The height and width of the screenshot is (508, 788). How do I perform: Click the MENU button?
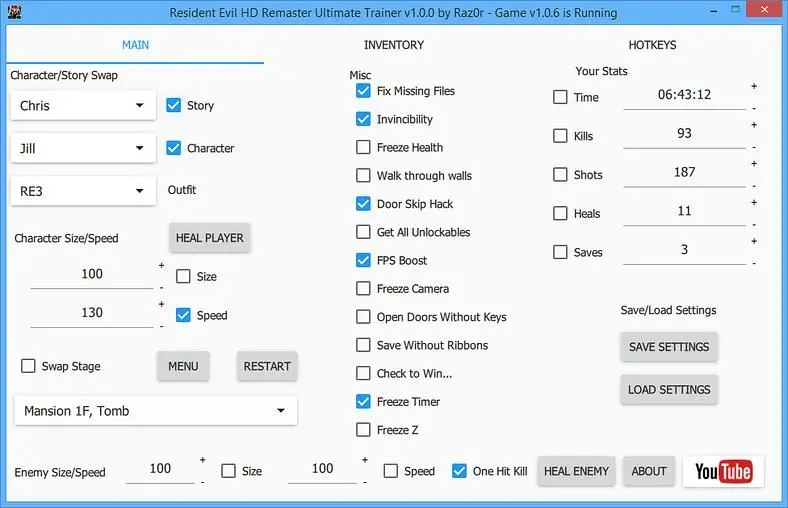(183, 366)
